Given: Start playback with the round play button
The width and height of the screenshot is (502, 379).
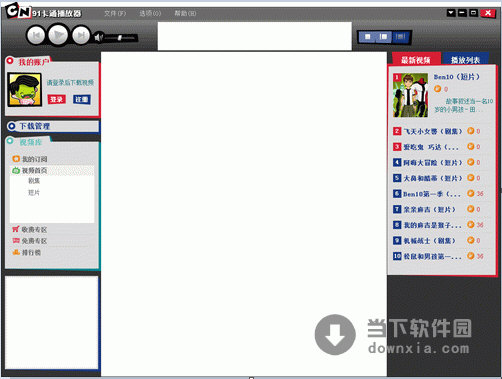Looking at the screenshot, I should tap(58, 35).
